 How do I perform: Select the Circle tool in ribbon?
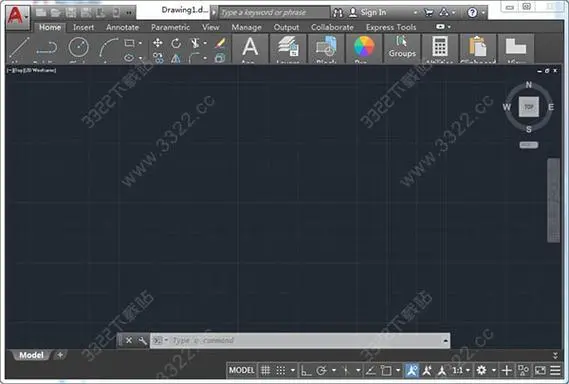click(78, 48)
